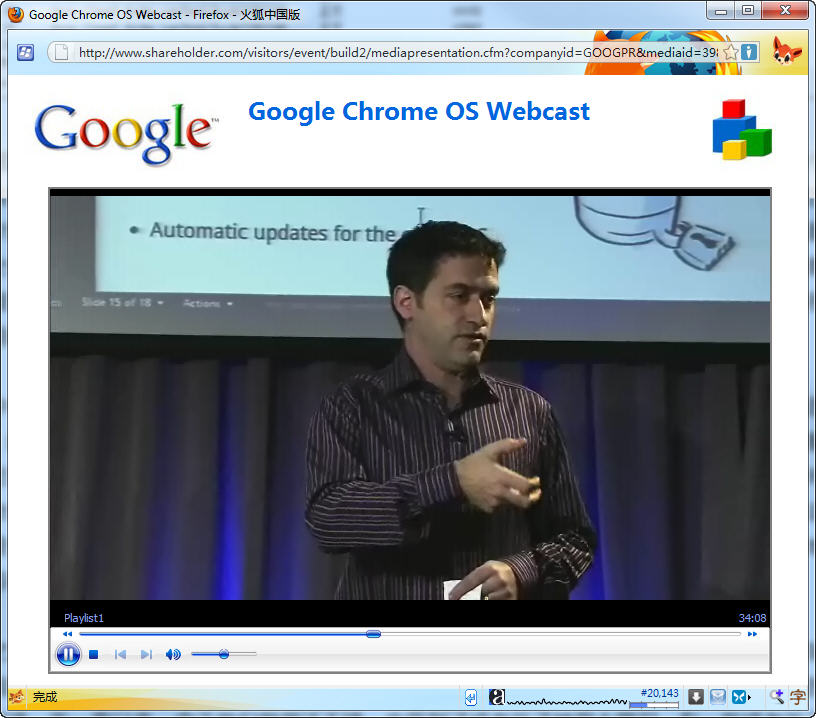Open downloads via the down-arrow status icon

[696, 697]
